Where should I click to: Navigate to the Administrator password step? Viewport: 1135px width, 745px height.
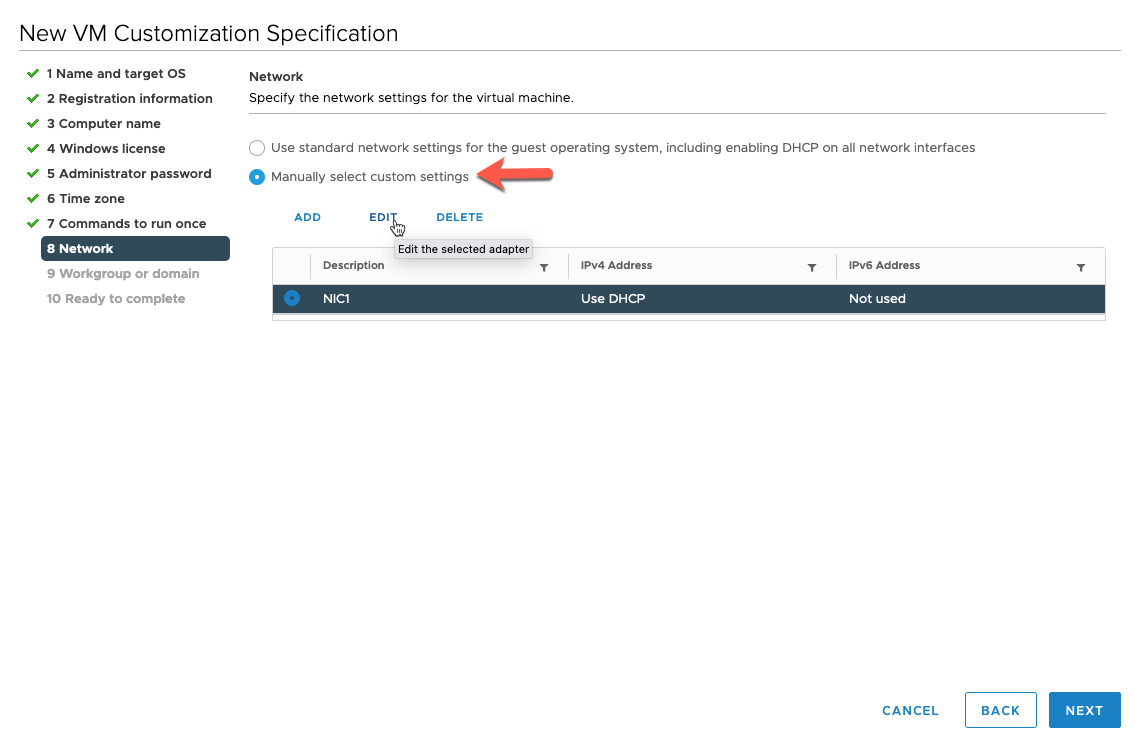130,173
